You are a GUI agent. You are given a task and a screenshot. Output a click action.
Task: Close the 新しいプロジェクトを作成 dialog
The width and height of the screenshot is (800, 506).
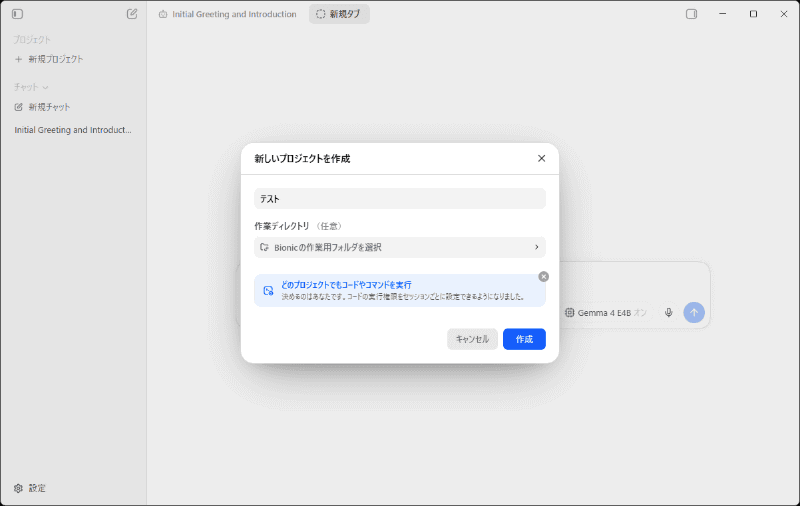pyautogui.click(x=541, y=159)
